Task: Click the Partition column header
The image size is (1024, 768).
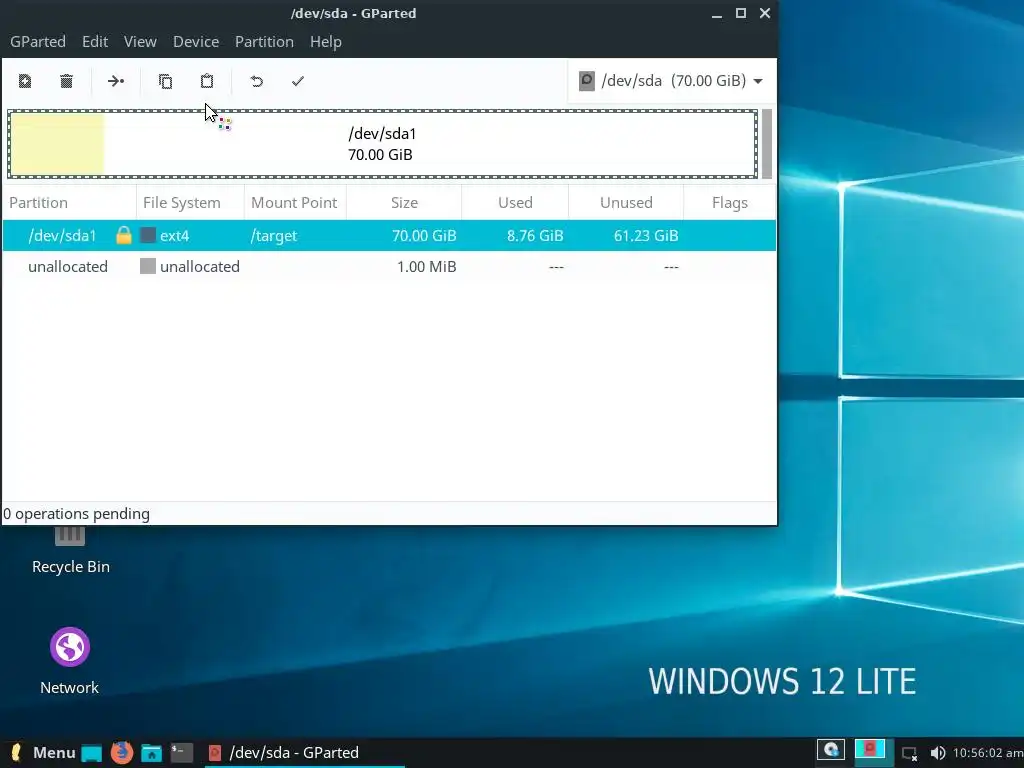Action: point(69,202)
